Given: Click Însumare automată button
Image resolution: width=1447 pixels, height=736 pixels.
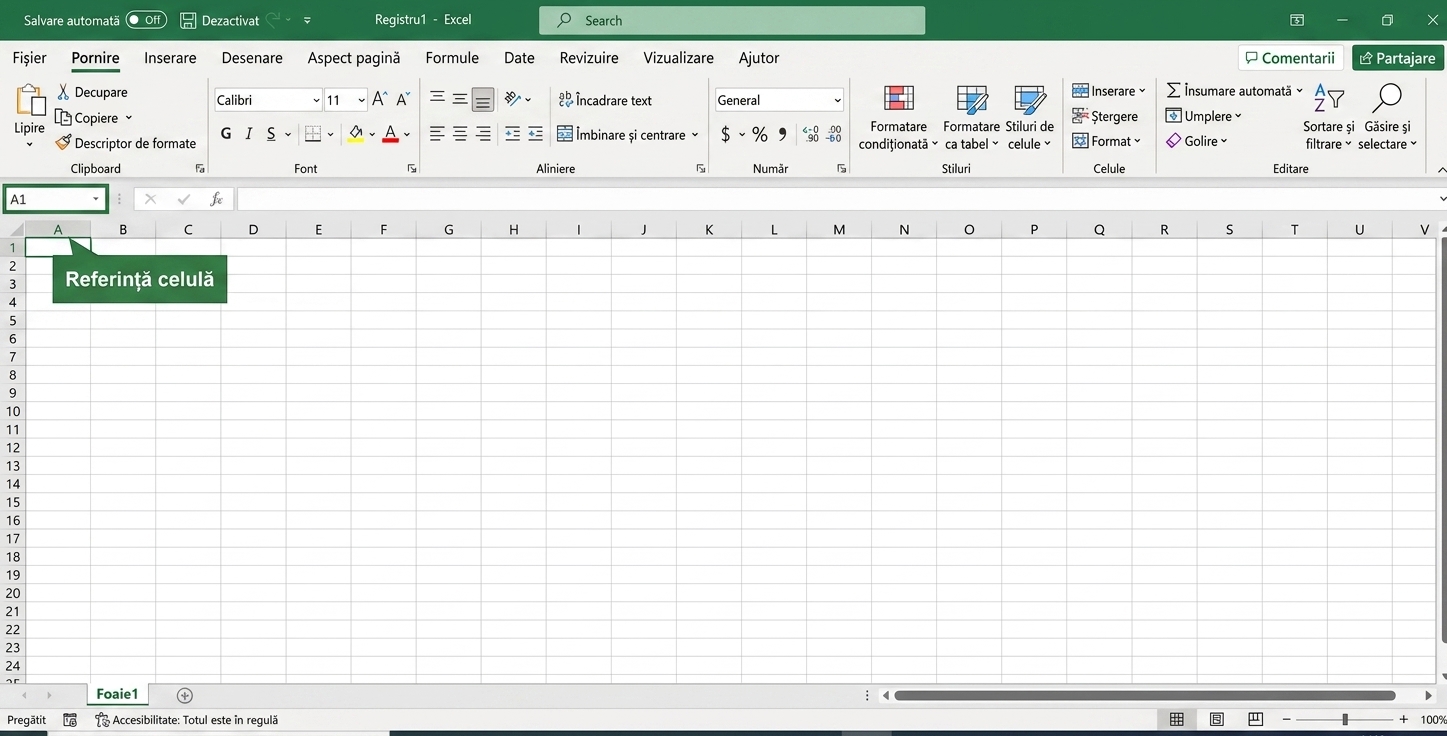Looking at the screenshot, I should tap(1229, 91).
